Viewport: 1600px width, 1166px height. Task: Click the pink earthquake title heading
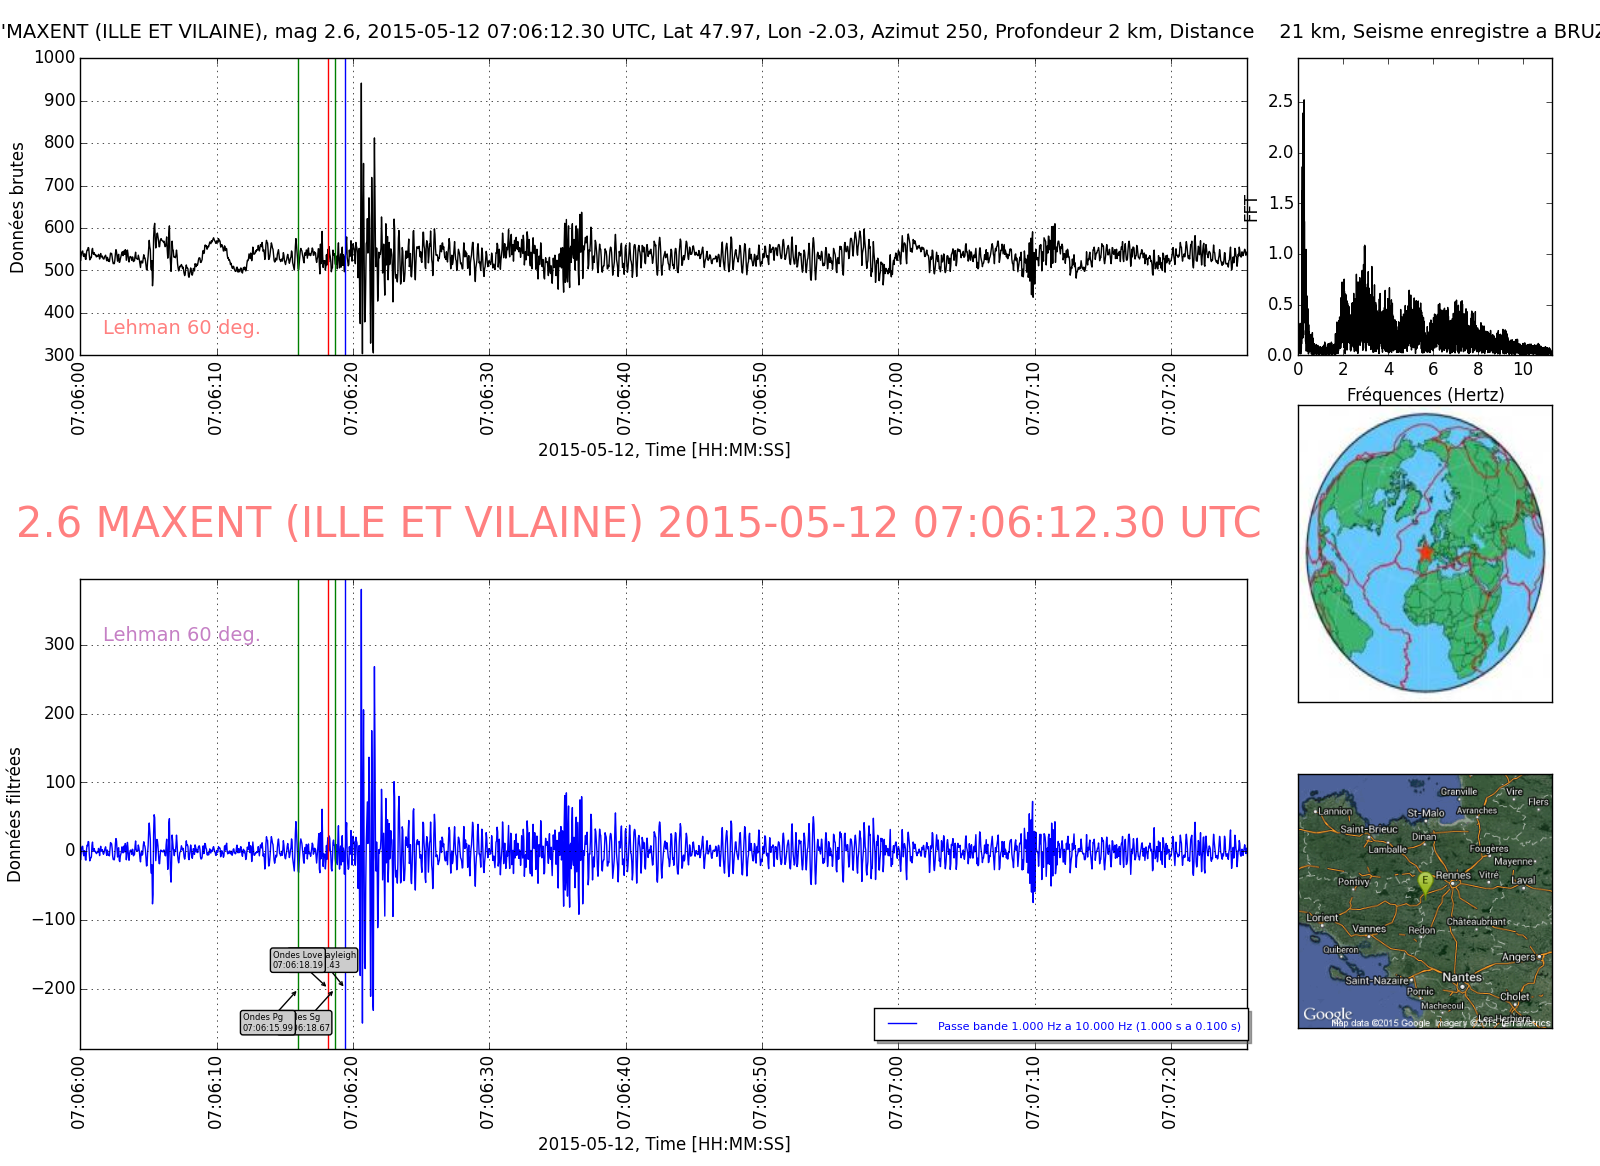[638, 523]
